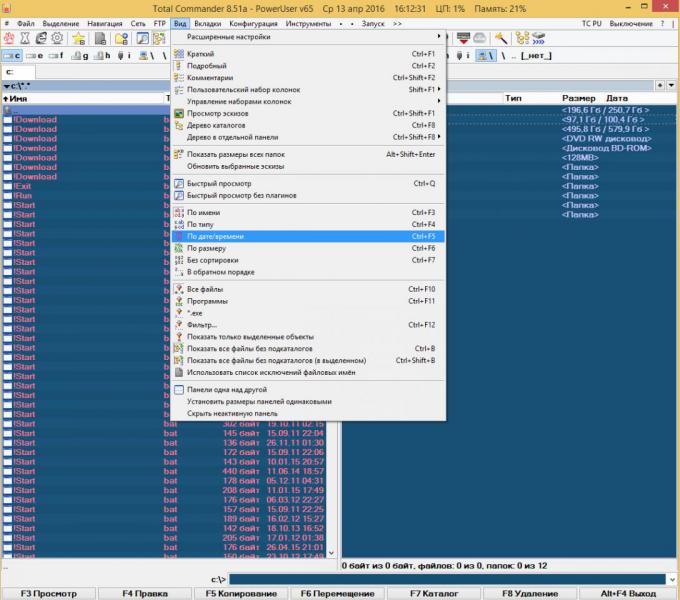Toggle Быстрый просмотр без плагинов
Image resolution: width=680 pixels, height=600 pixels.
(308, 196)
